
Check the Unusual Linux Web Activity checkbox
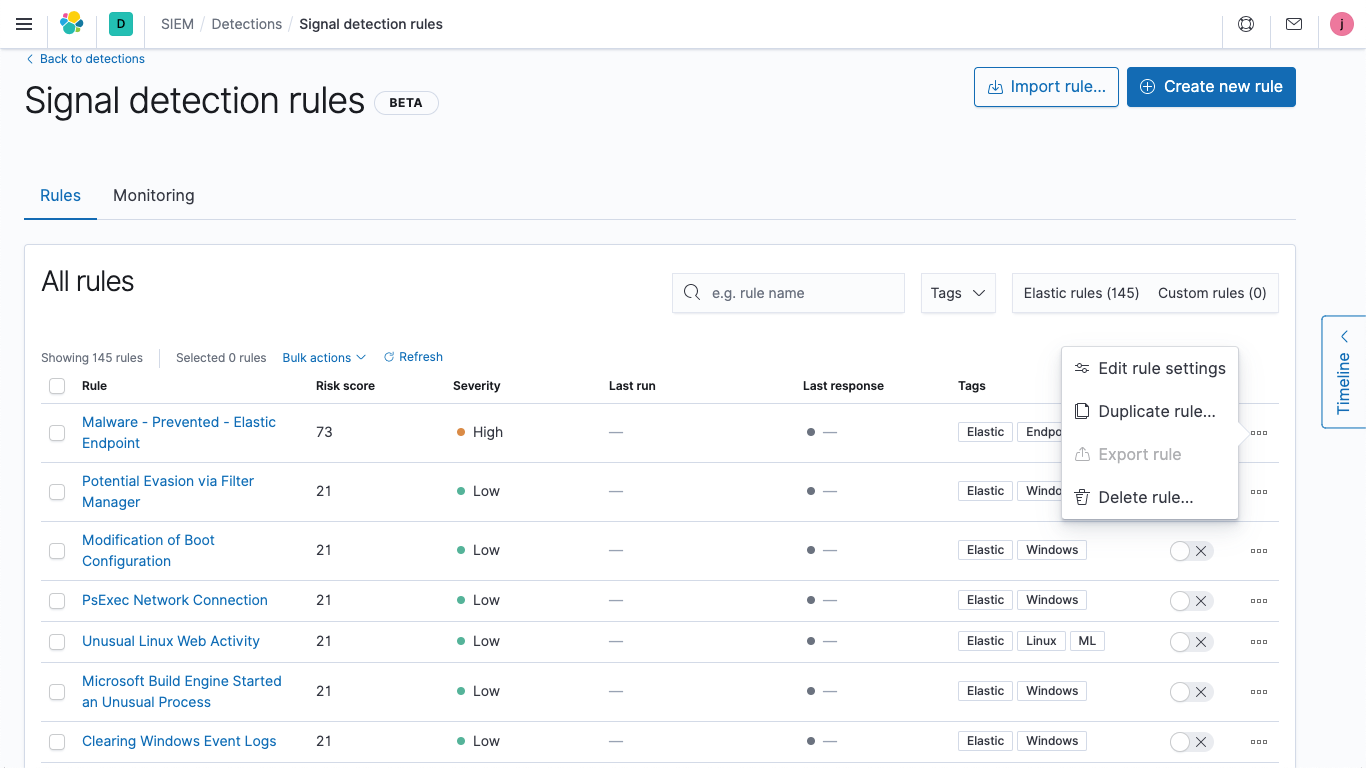point(57,642)
